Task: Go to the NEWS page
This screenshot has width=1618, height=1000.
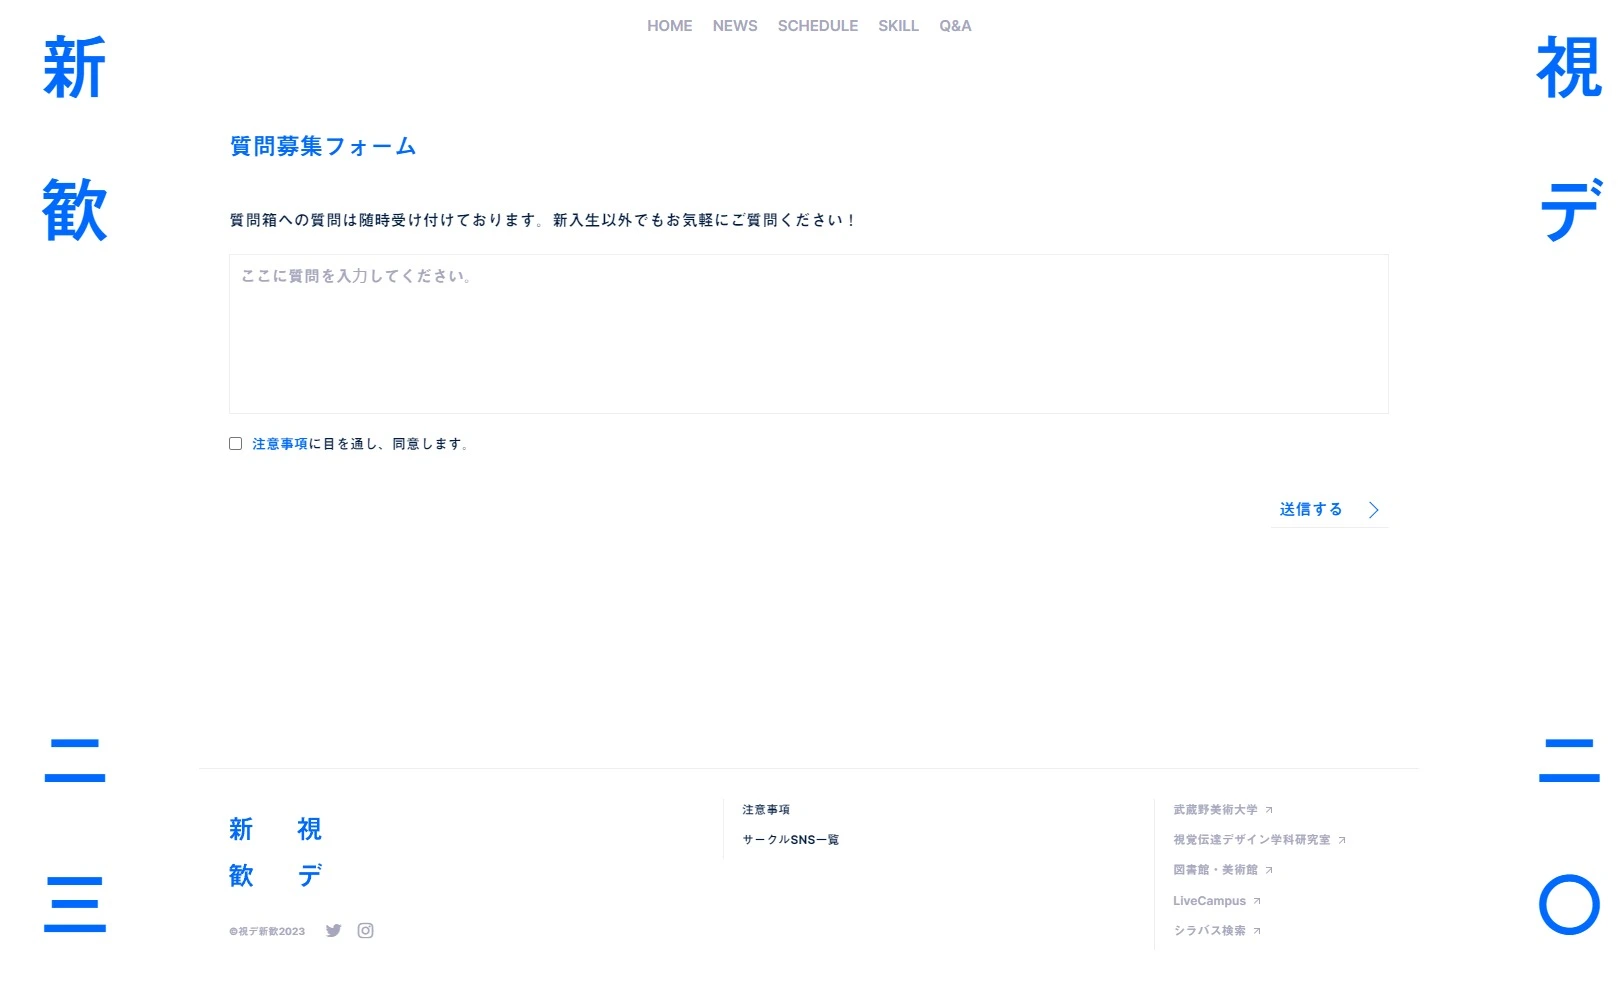Action: tap(735, 26)
